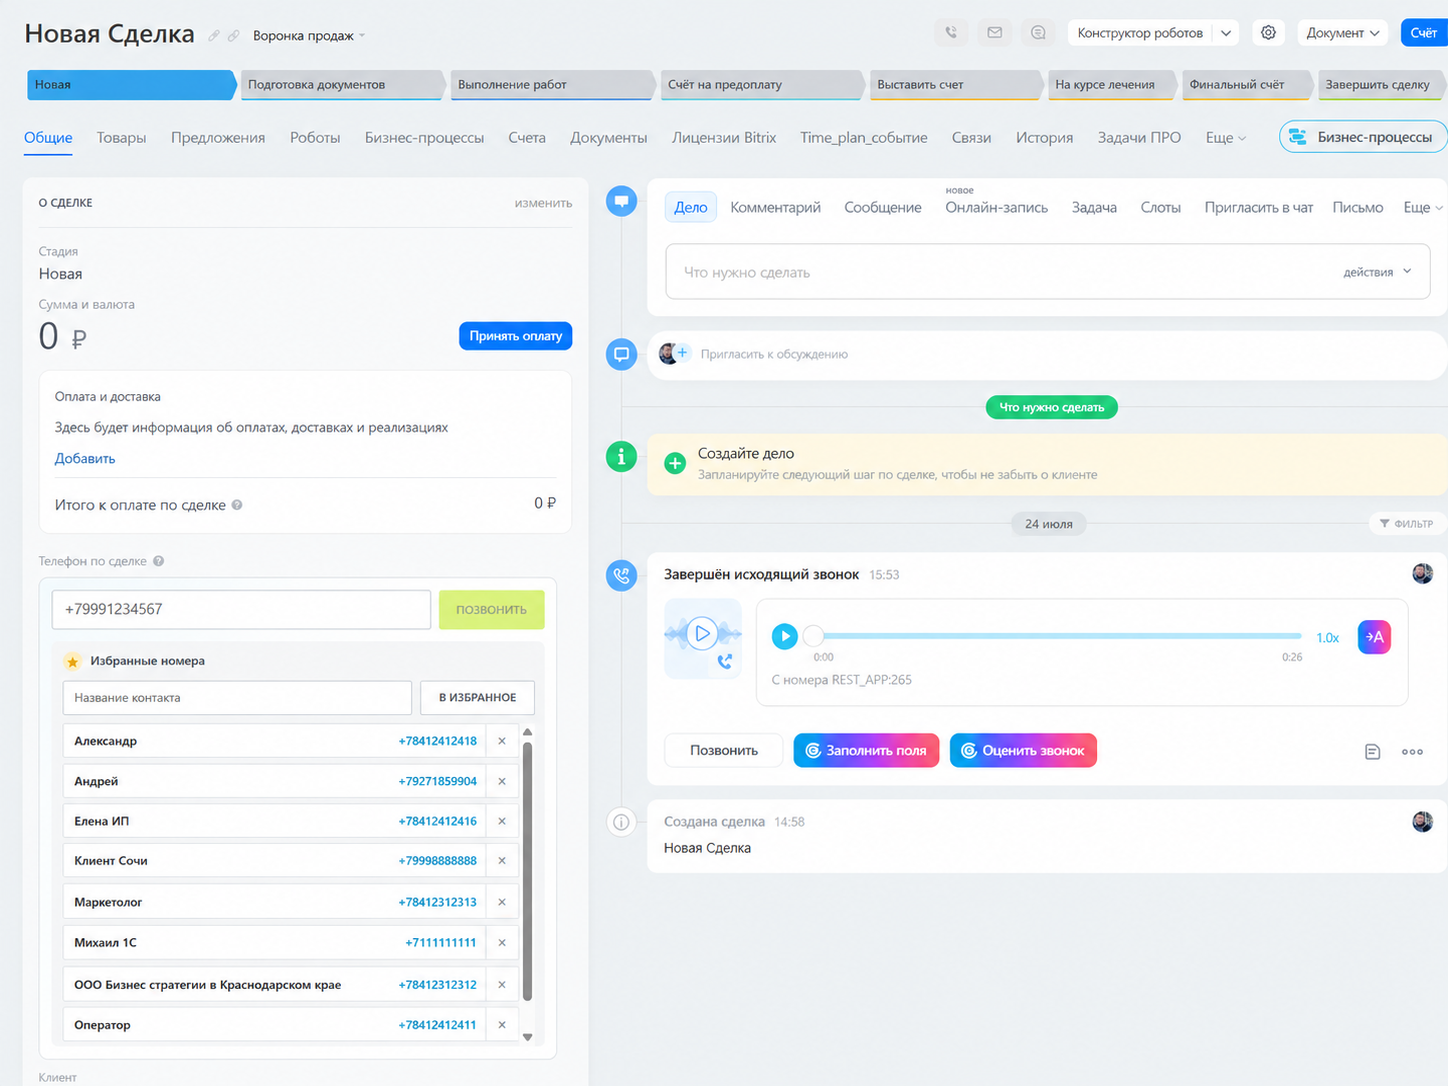Click the Название контакта field

[x=237, y=698]
